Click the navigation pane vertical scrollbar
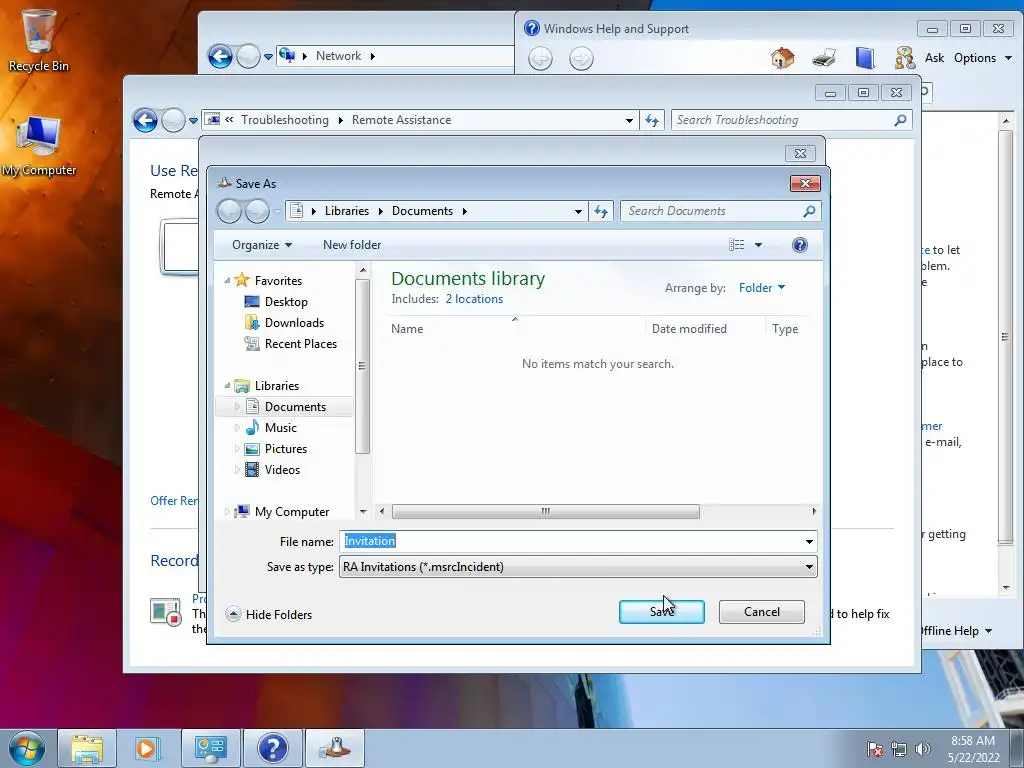Image resolution: width=1024 pixels, height=768 pixels. 363,366
